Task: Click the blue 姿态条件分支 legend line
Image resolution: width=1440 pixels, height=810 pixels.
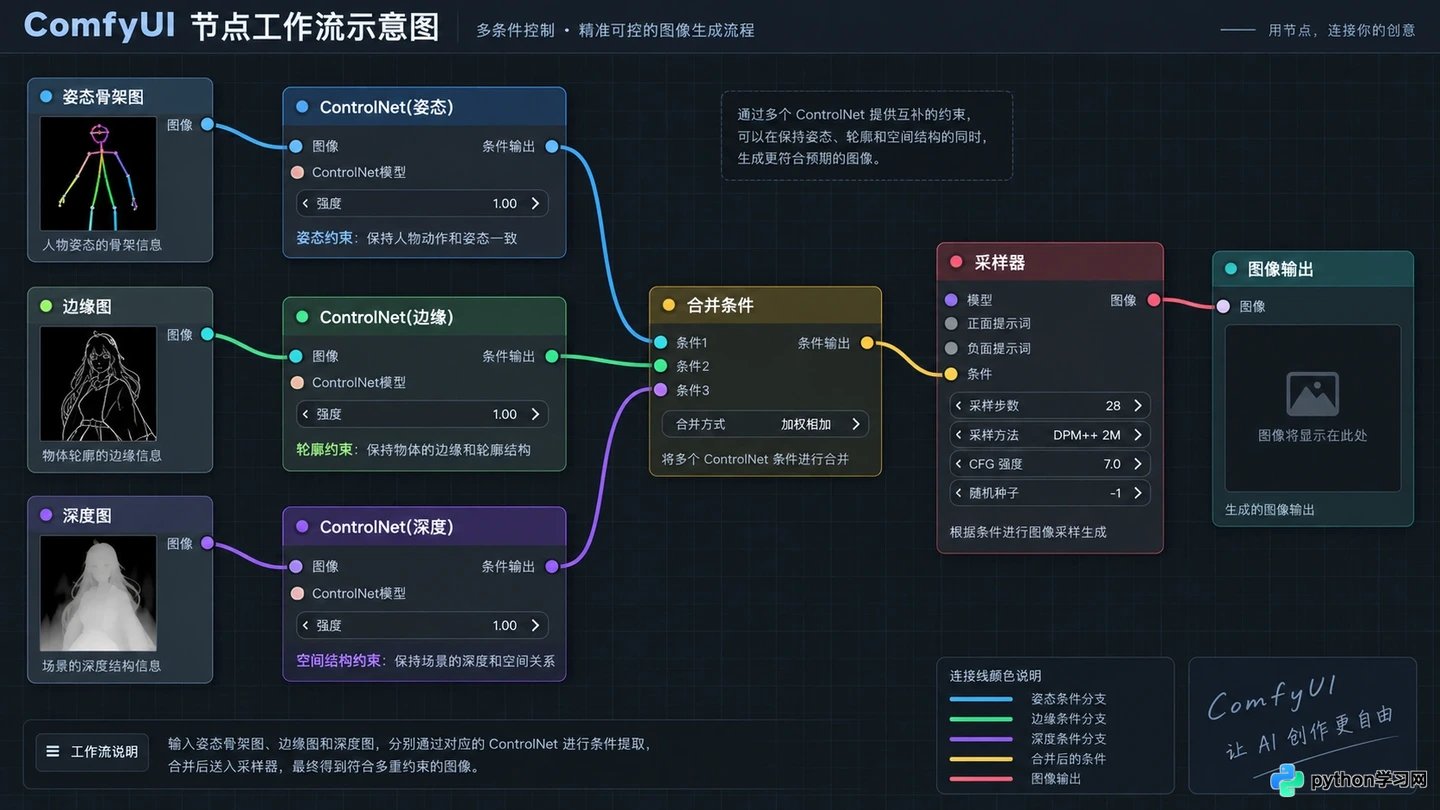Action: tap(981, 699)
